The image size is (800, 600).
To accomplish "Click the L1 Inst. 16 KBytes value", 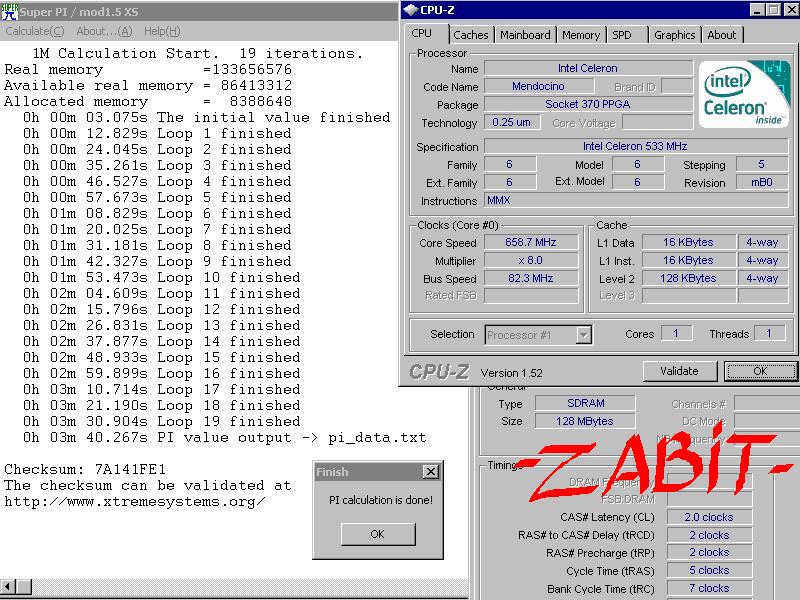I will tap(688, 260).
